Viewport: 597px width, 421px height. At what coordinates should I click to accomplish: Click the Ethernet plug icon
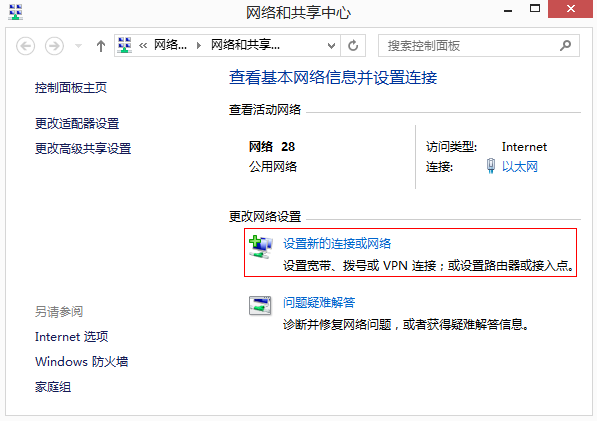[x=491, y=166]
